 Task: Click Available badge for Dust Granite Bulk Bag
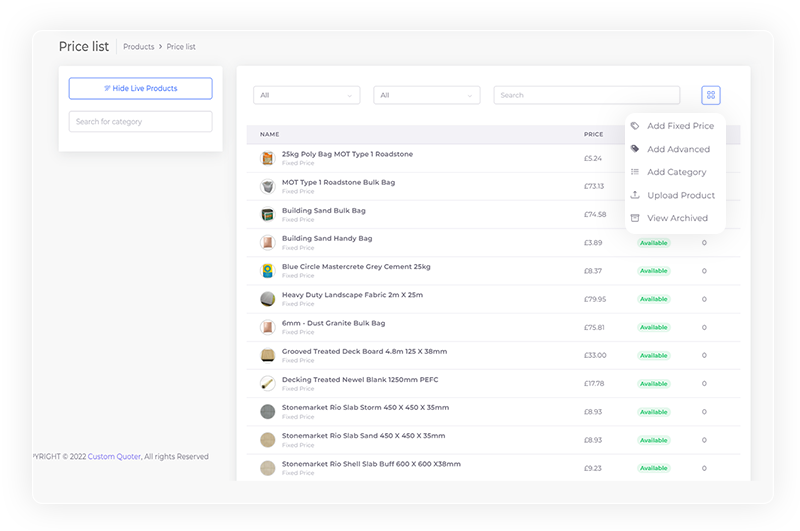click(654, 327)
